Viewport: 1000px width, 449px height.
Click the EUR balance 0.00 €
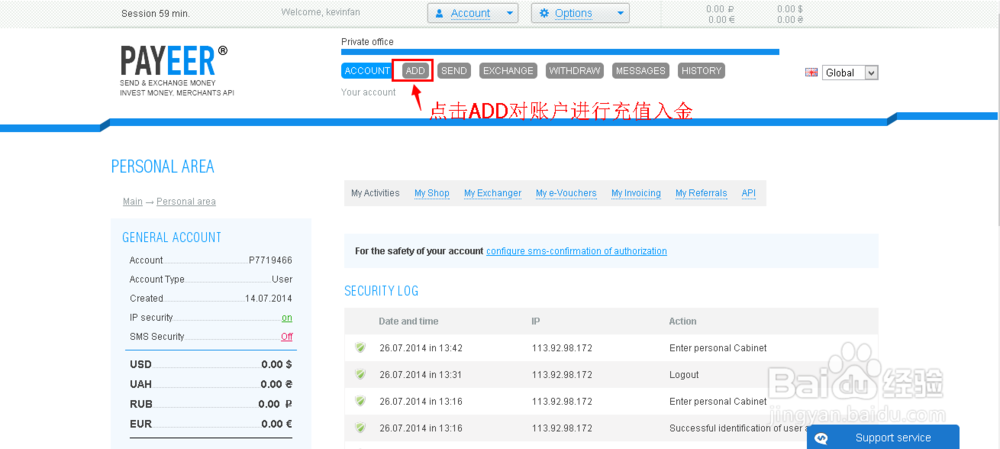click(x=277, y=423)
